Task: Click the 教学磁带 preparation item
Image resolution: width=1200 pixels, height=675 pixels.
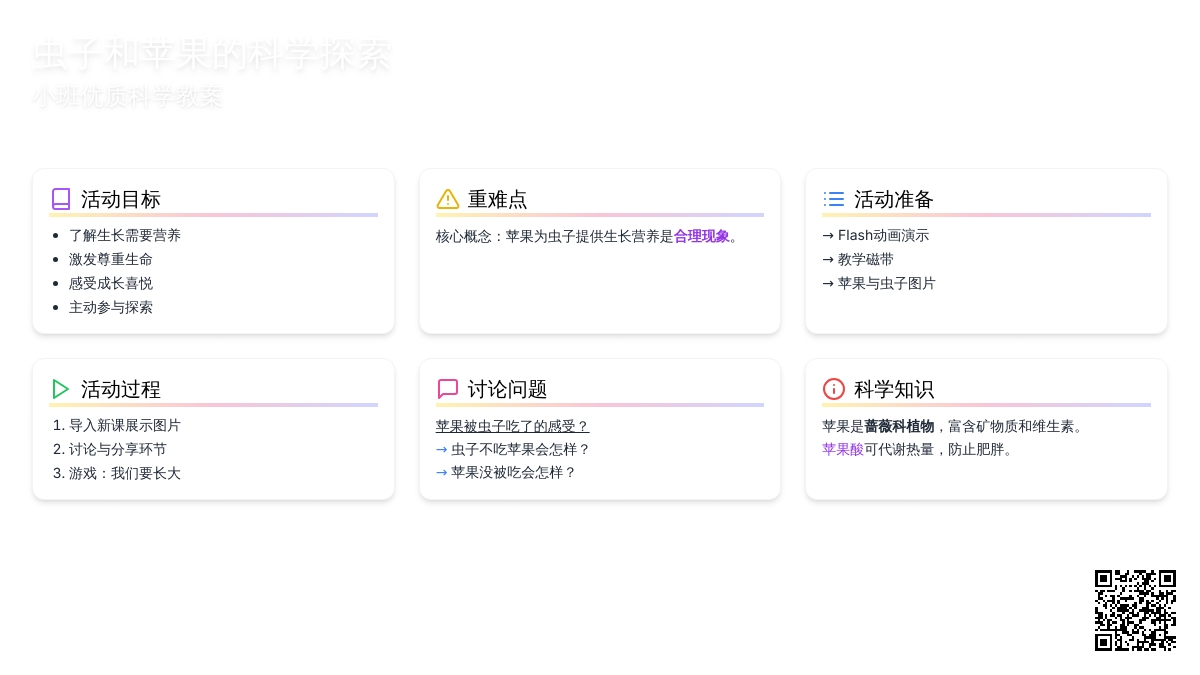Action: (x=865, y=260)
